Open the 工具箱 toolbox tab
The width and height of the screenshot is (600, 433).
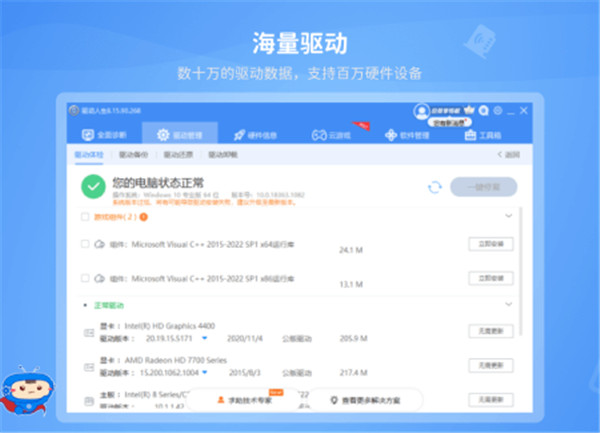[483, 135]
